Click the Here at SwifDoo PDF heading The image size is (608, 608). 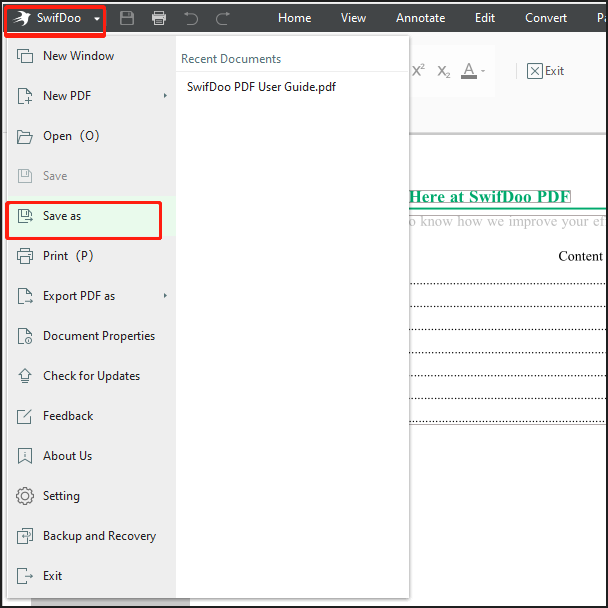coord(490,197)
